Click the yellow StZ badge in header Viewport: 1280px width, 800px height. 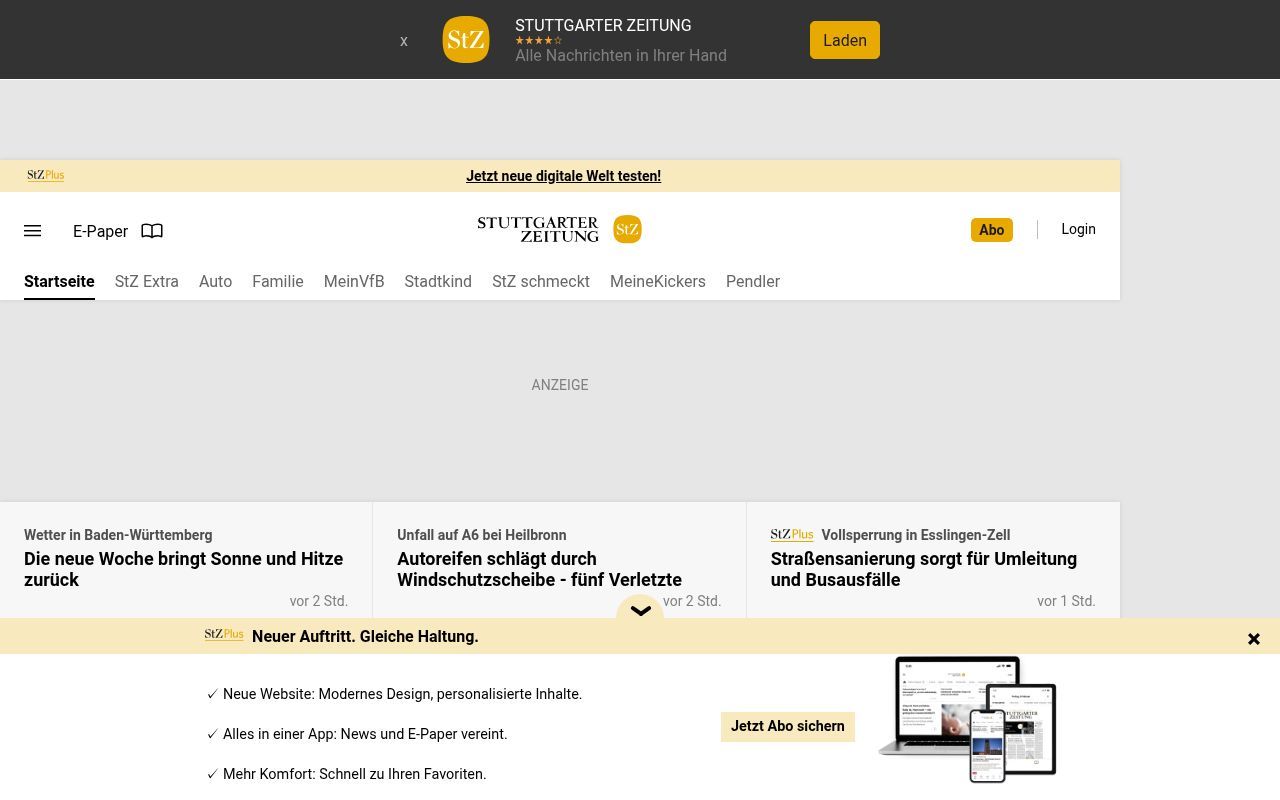(x=627, y=229)
